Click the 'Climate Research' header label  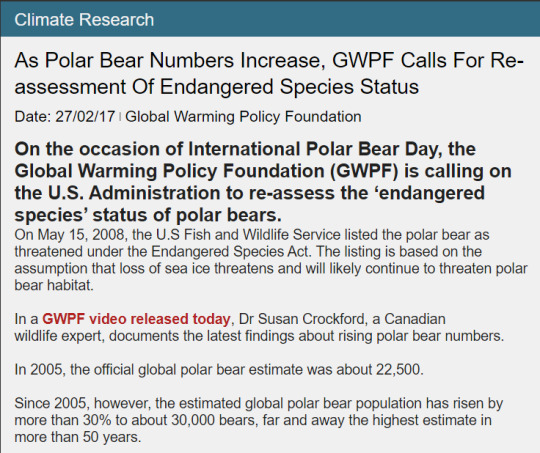84,20
